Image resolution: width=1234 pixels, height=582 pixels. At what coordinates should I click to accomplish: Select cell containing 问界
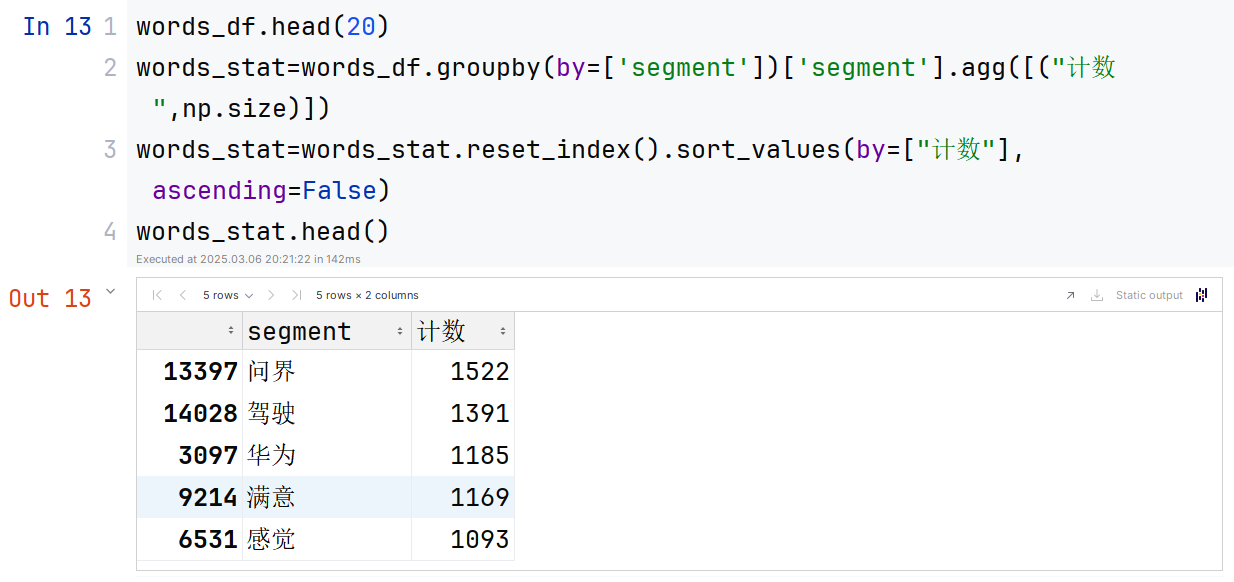[327, 371]
